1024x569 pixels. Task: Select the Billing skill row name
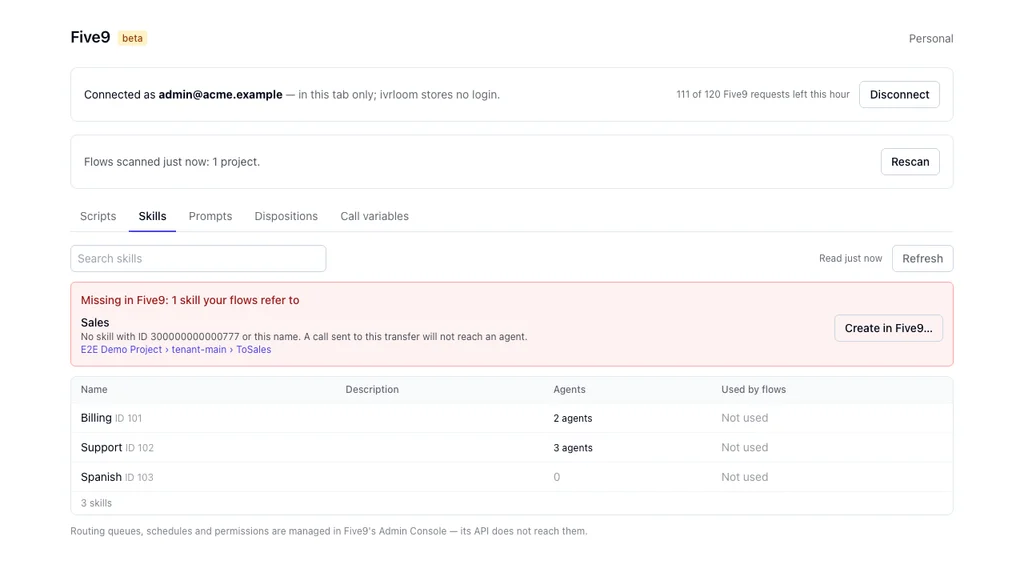96,418
